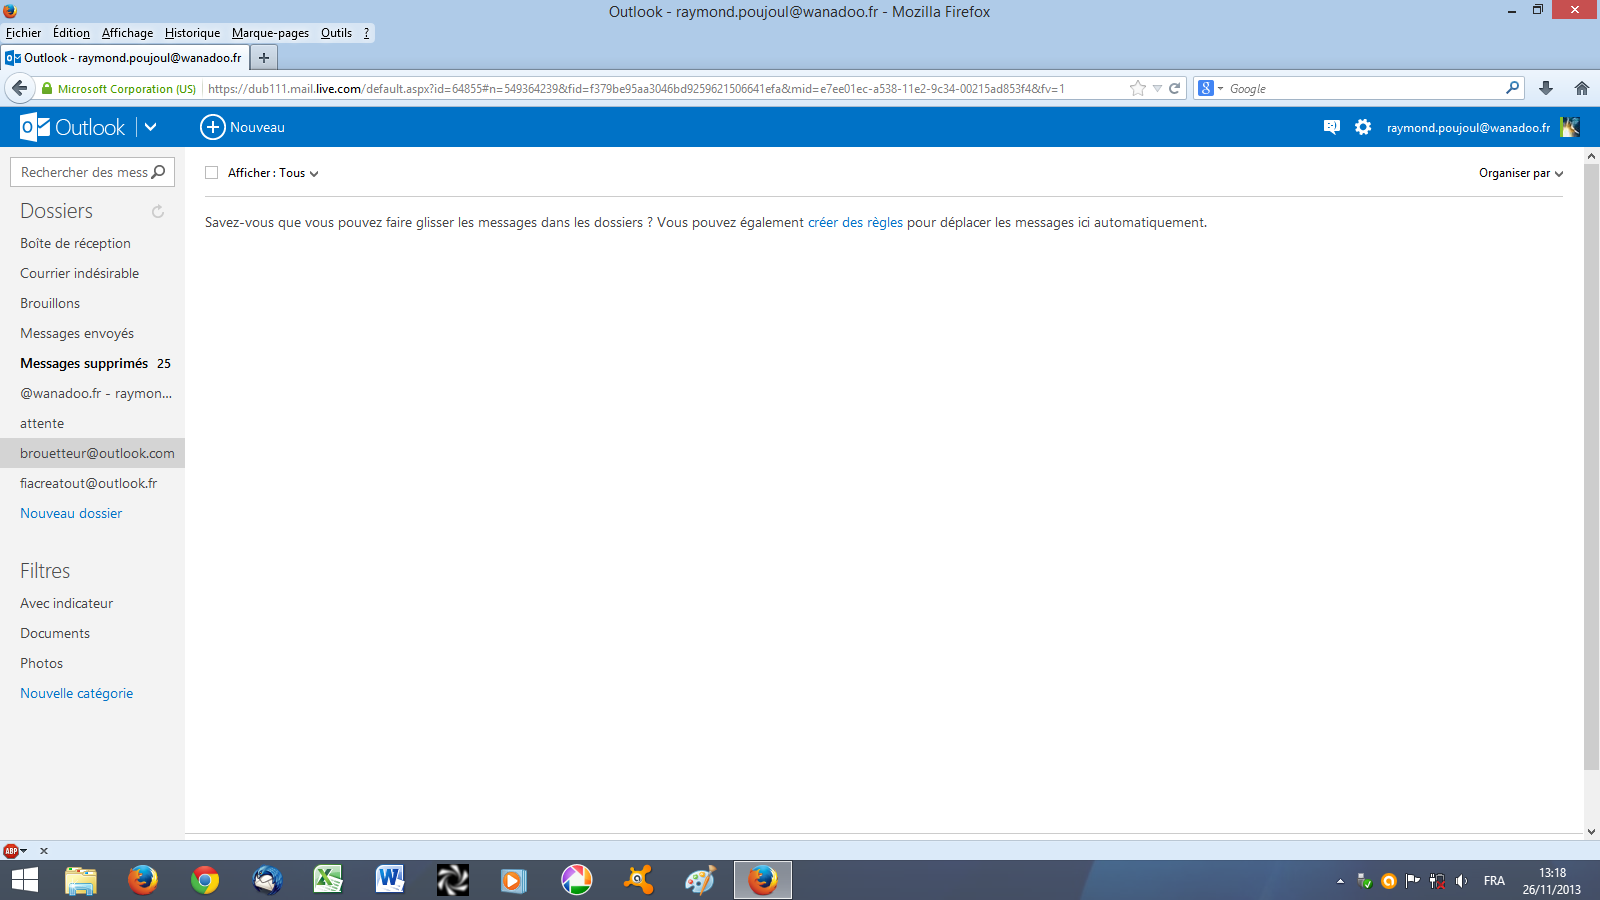Open Picasa from the taskbar

click(x=576, y=880)
